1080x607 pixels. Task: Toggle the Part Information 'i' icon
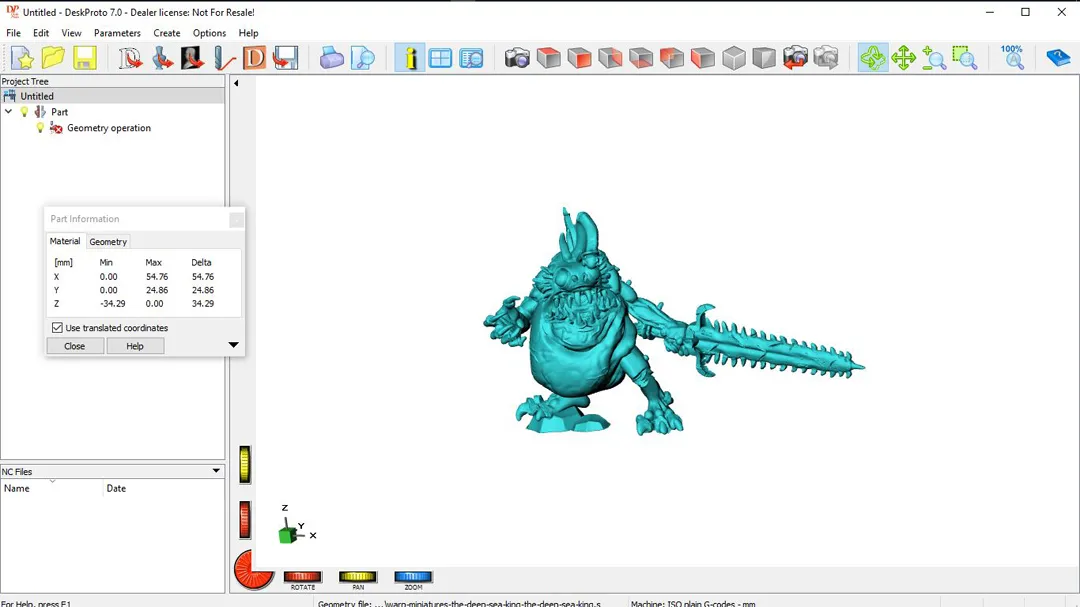point(410,58)
